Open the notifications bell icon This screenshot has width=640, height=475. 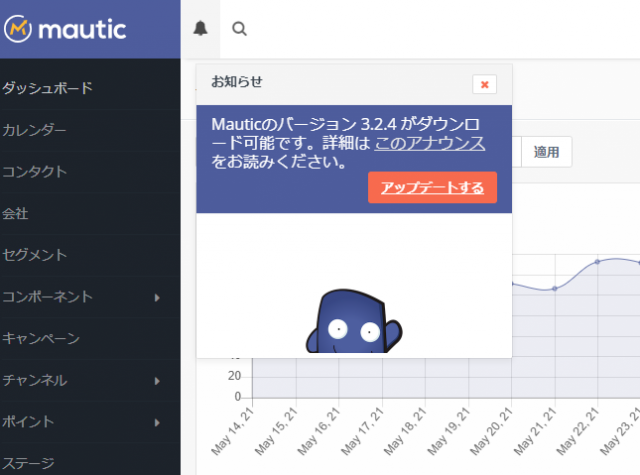pyautogui.click(x=200, y=29)
